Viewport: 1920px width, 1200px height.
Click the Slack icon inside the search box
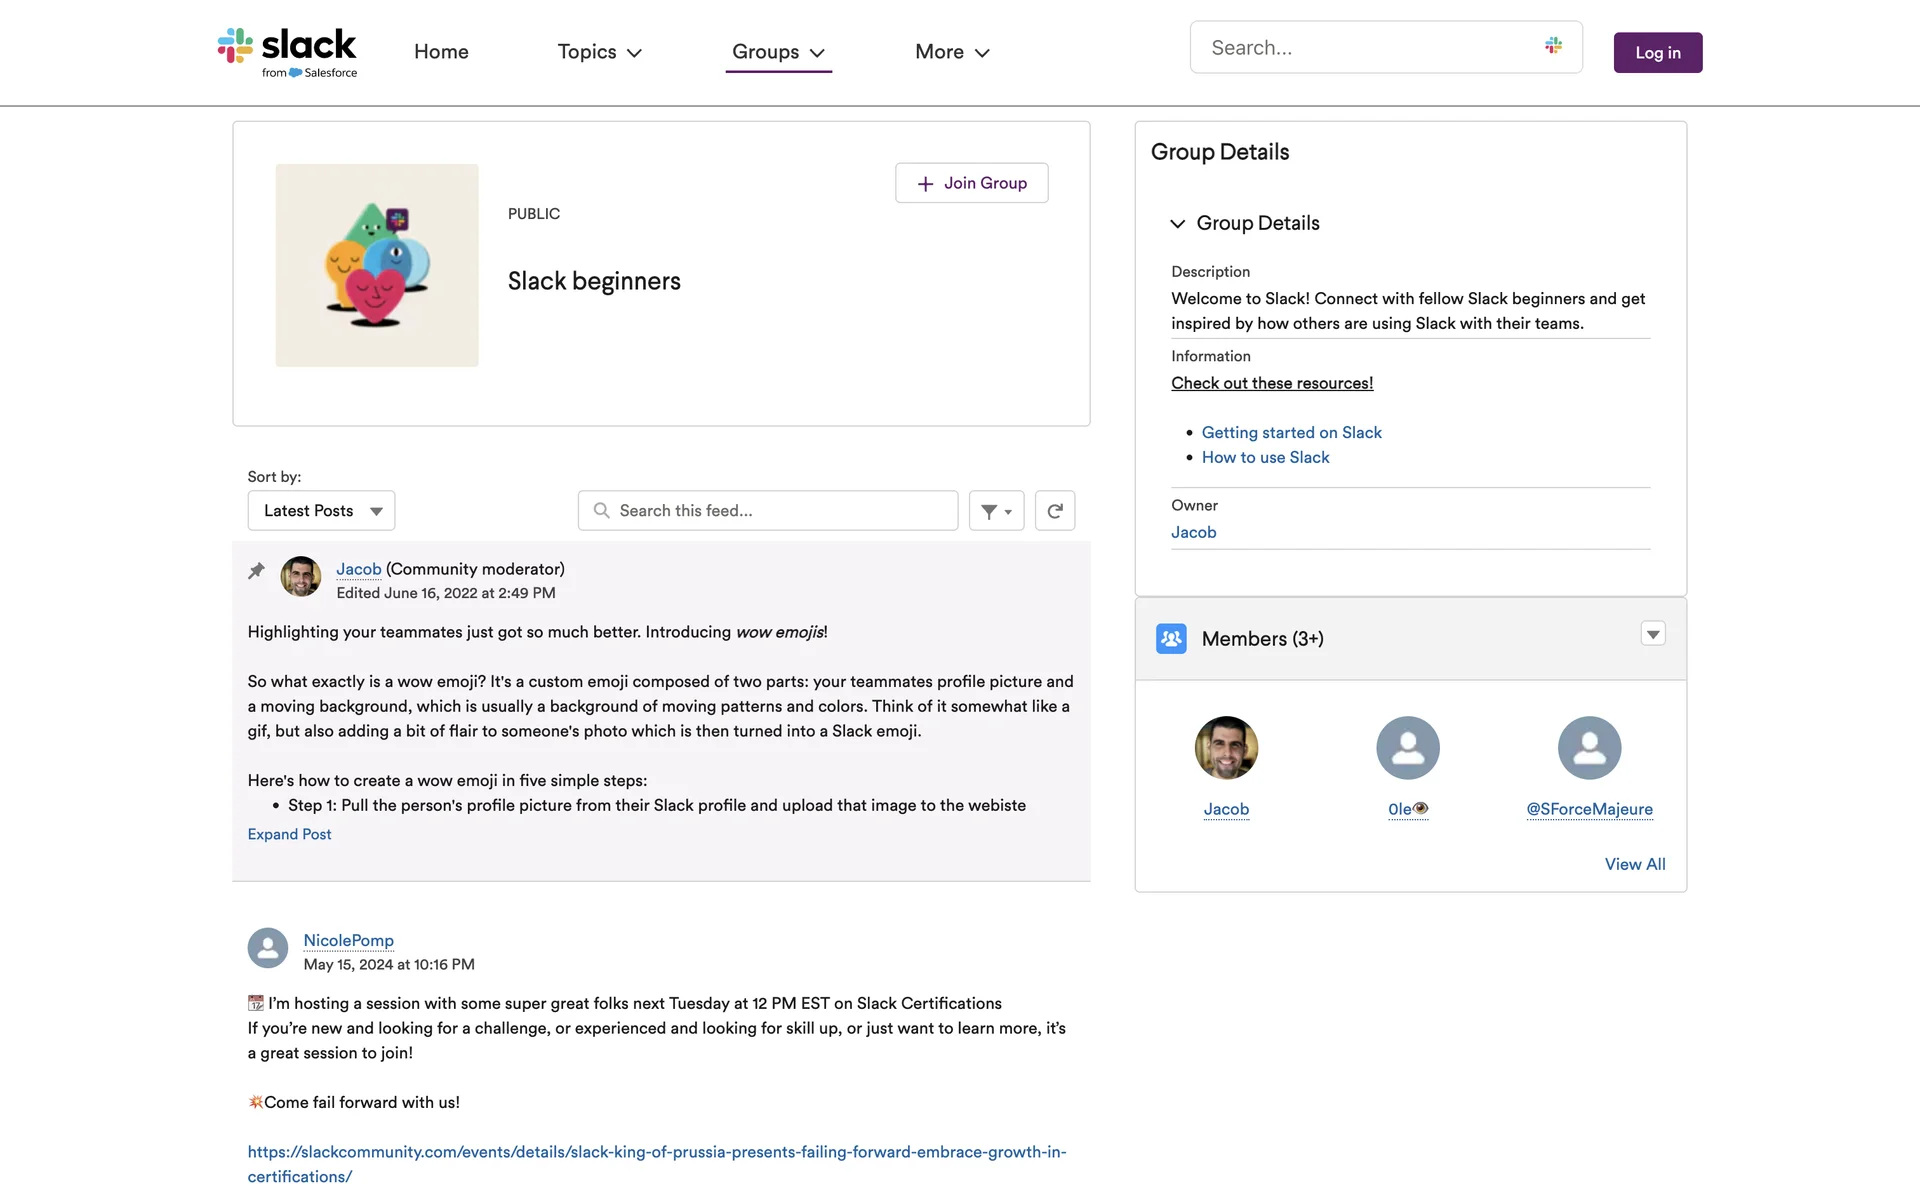pos(1553,46)
